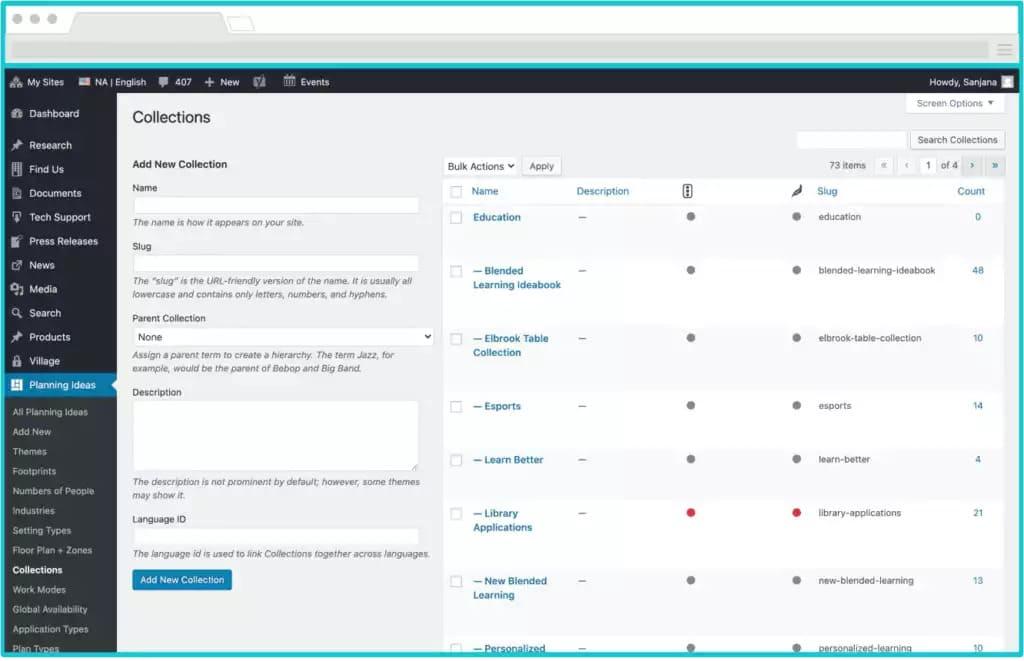
Task: Open the Learn Better collection link
Action: [508, 460]
